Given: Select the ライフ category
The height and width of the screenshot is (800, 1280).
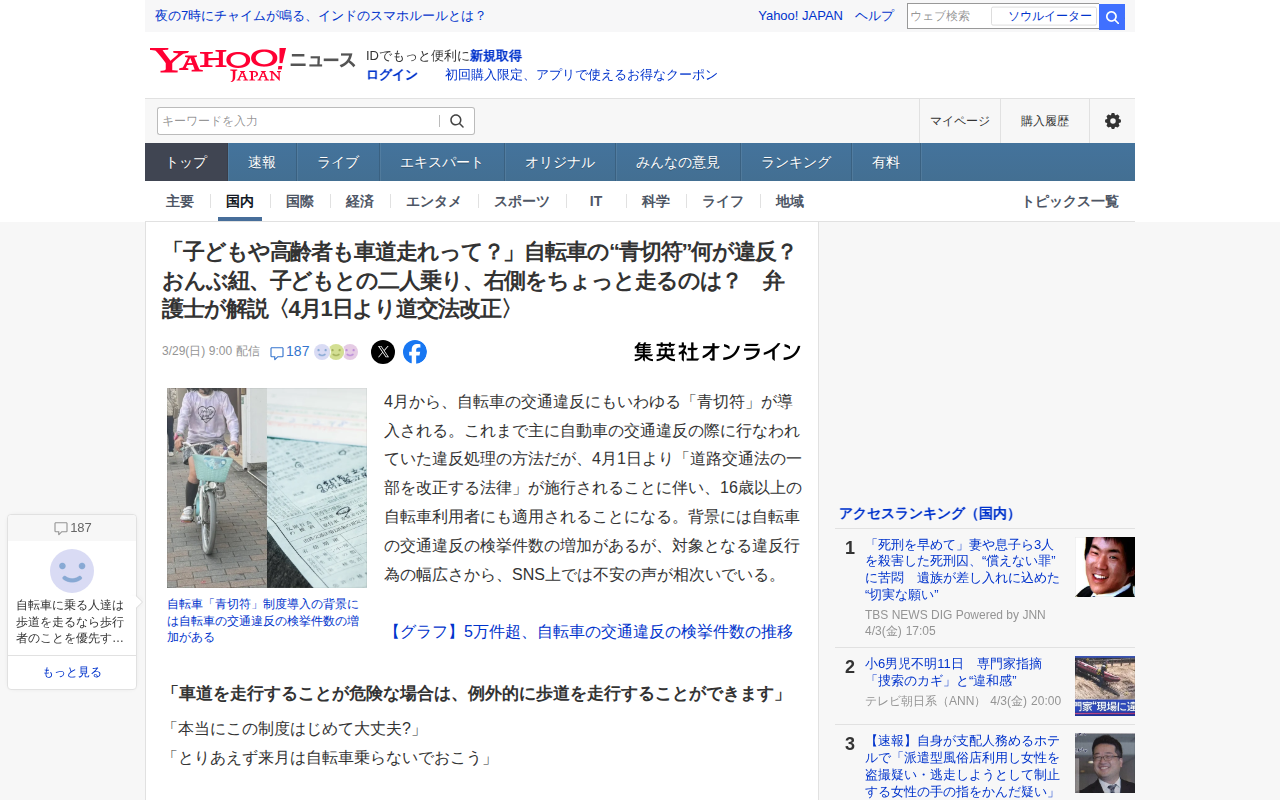Looking at the screenshot, I should [723, 201].
